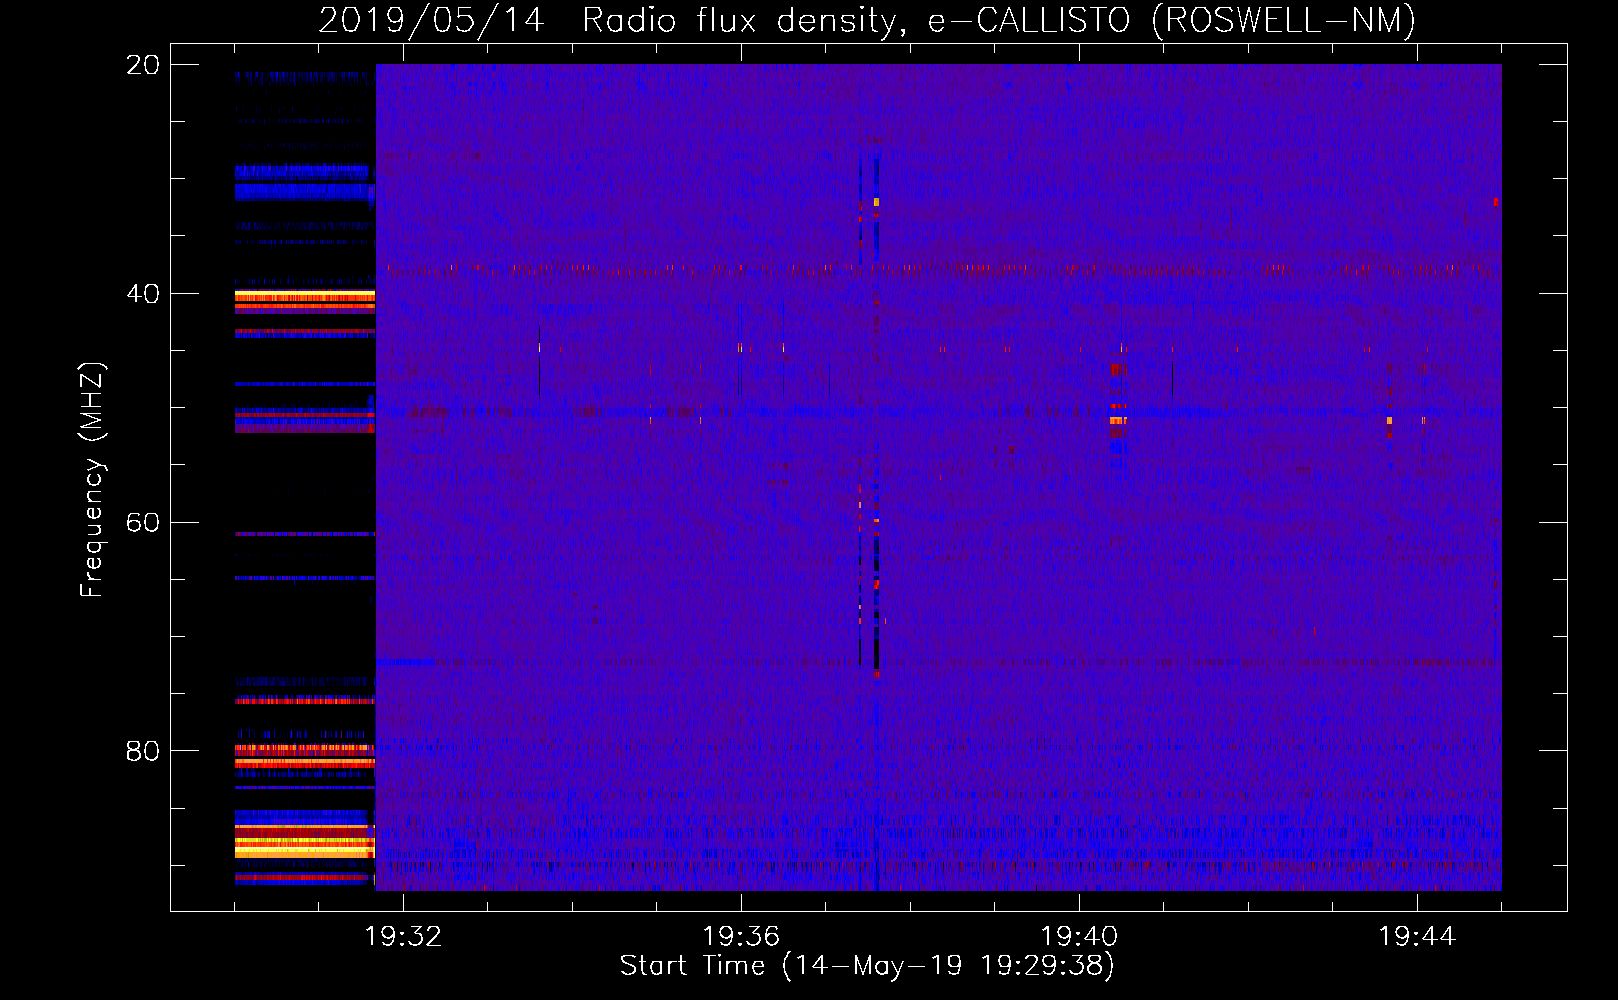Click the 19:36 time tick label
Image resolution: width=1618 pixels, height=1000 pixels.
click(x=741, y=937)
